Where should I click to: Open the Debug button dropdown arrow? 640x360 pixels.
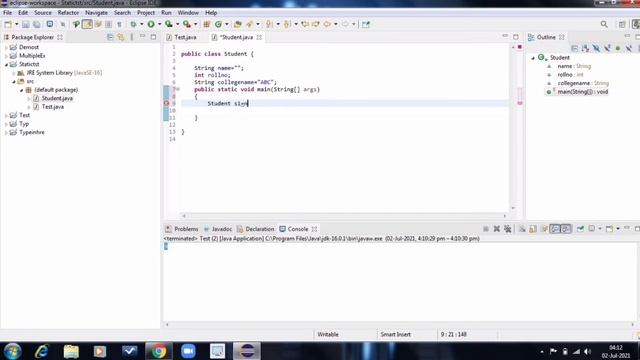click(142, 24)
